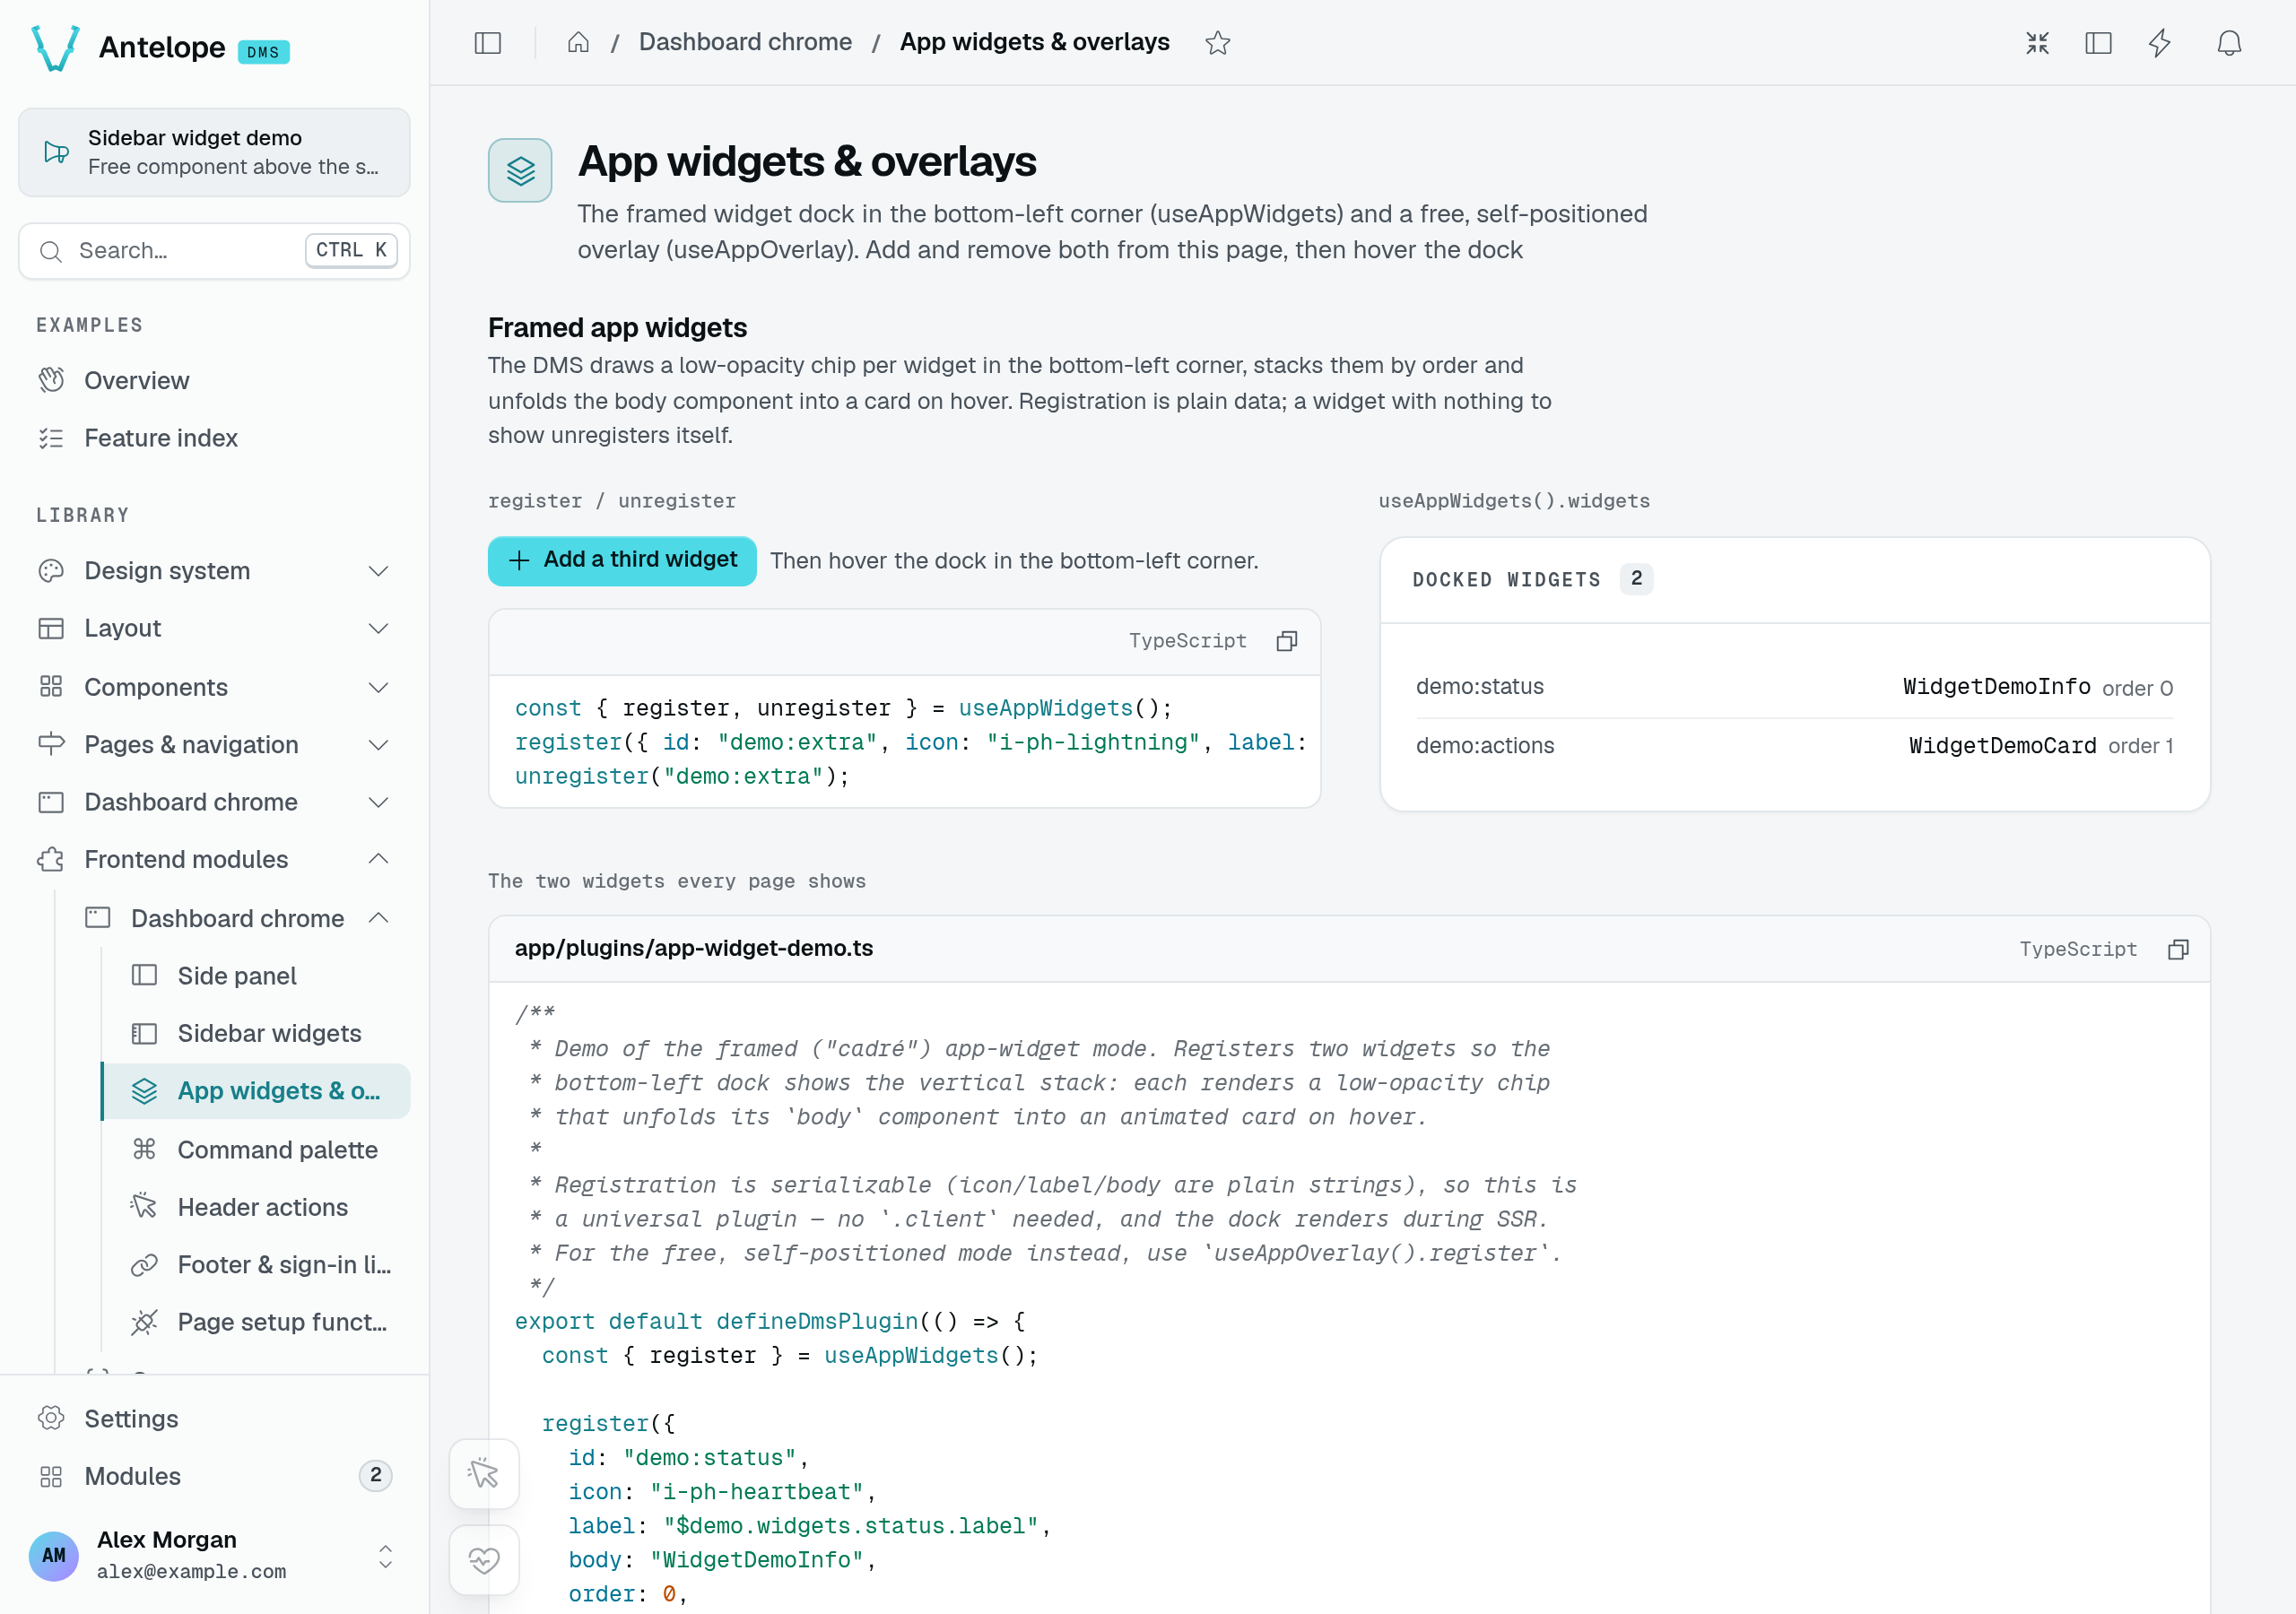Image resolution: width=2296 pixels, height=1614 pixels.
Task: Toggle the sidebar collapse icon
Action: [x=487, y=43]
